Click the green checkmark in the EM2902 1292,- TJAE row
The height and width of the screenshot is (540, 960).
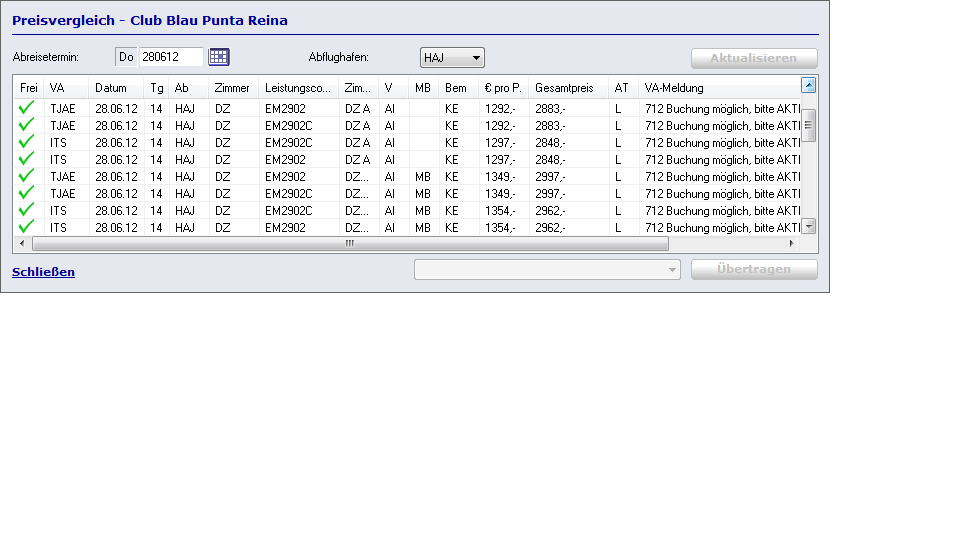(x=26, y=108)
